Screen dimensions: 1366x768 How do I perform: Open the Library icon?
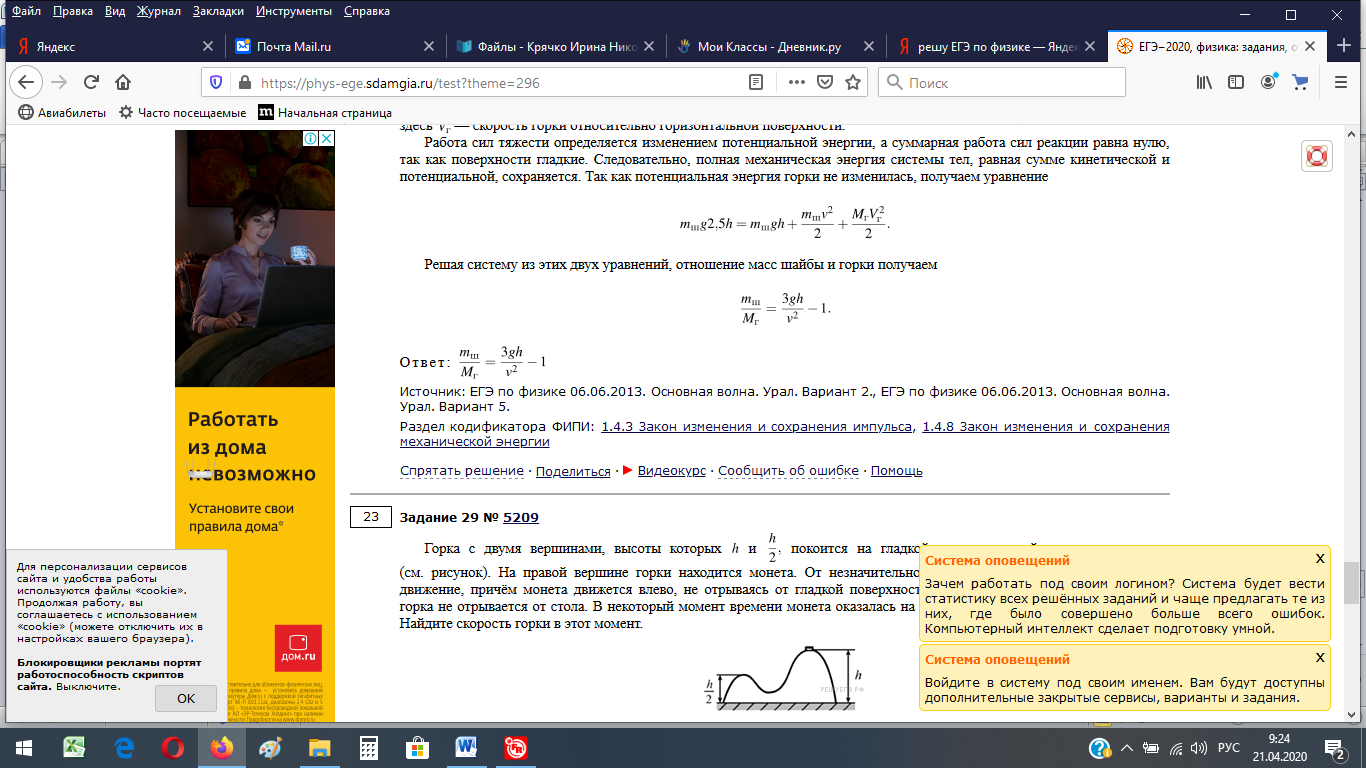1204,83
